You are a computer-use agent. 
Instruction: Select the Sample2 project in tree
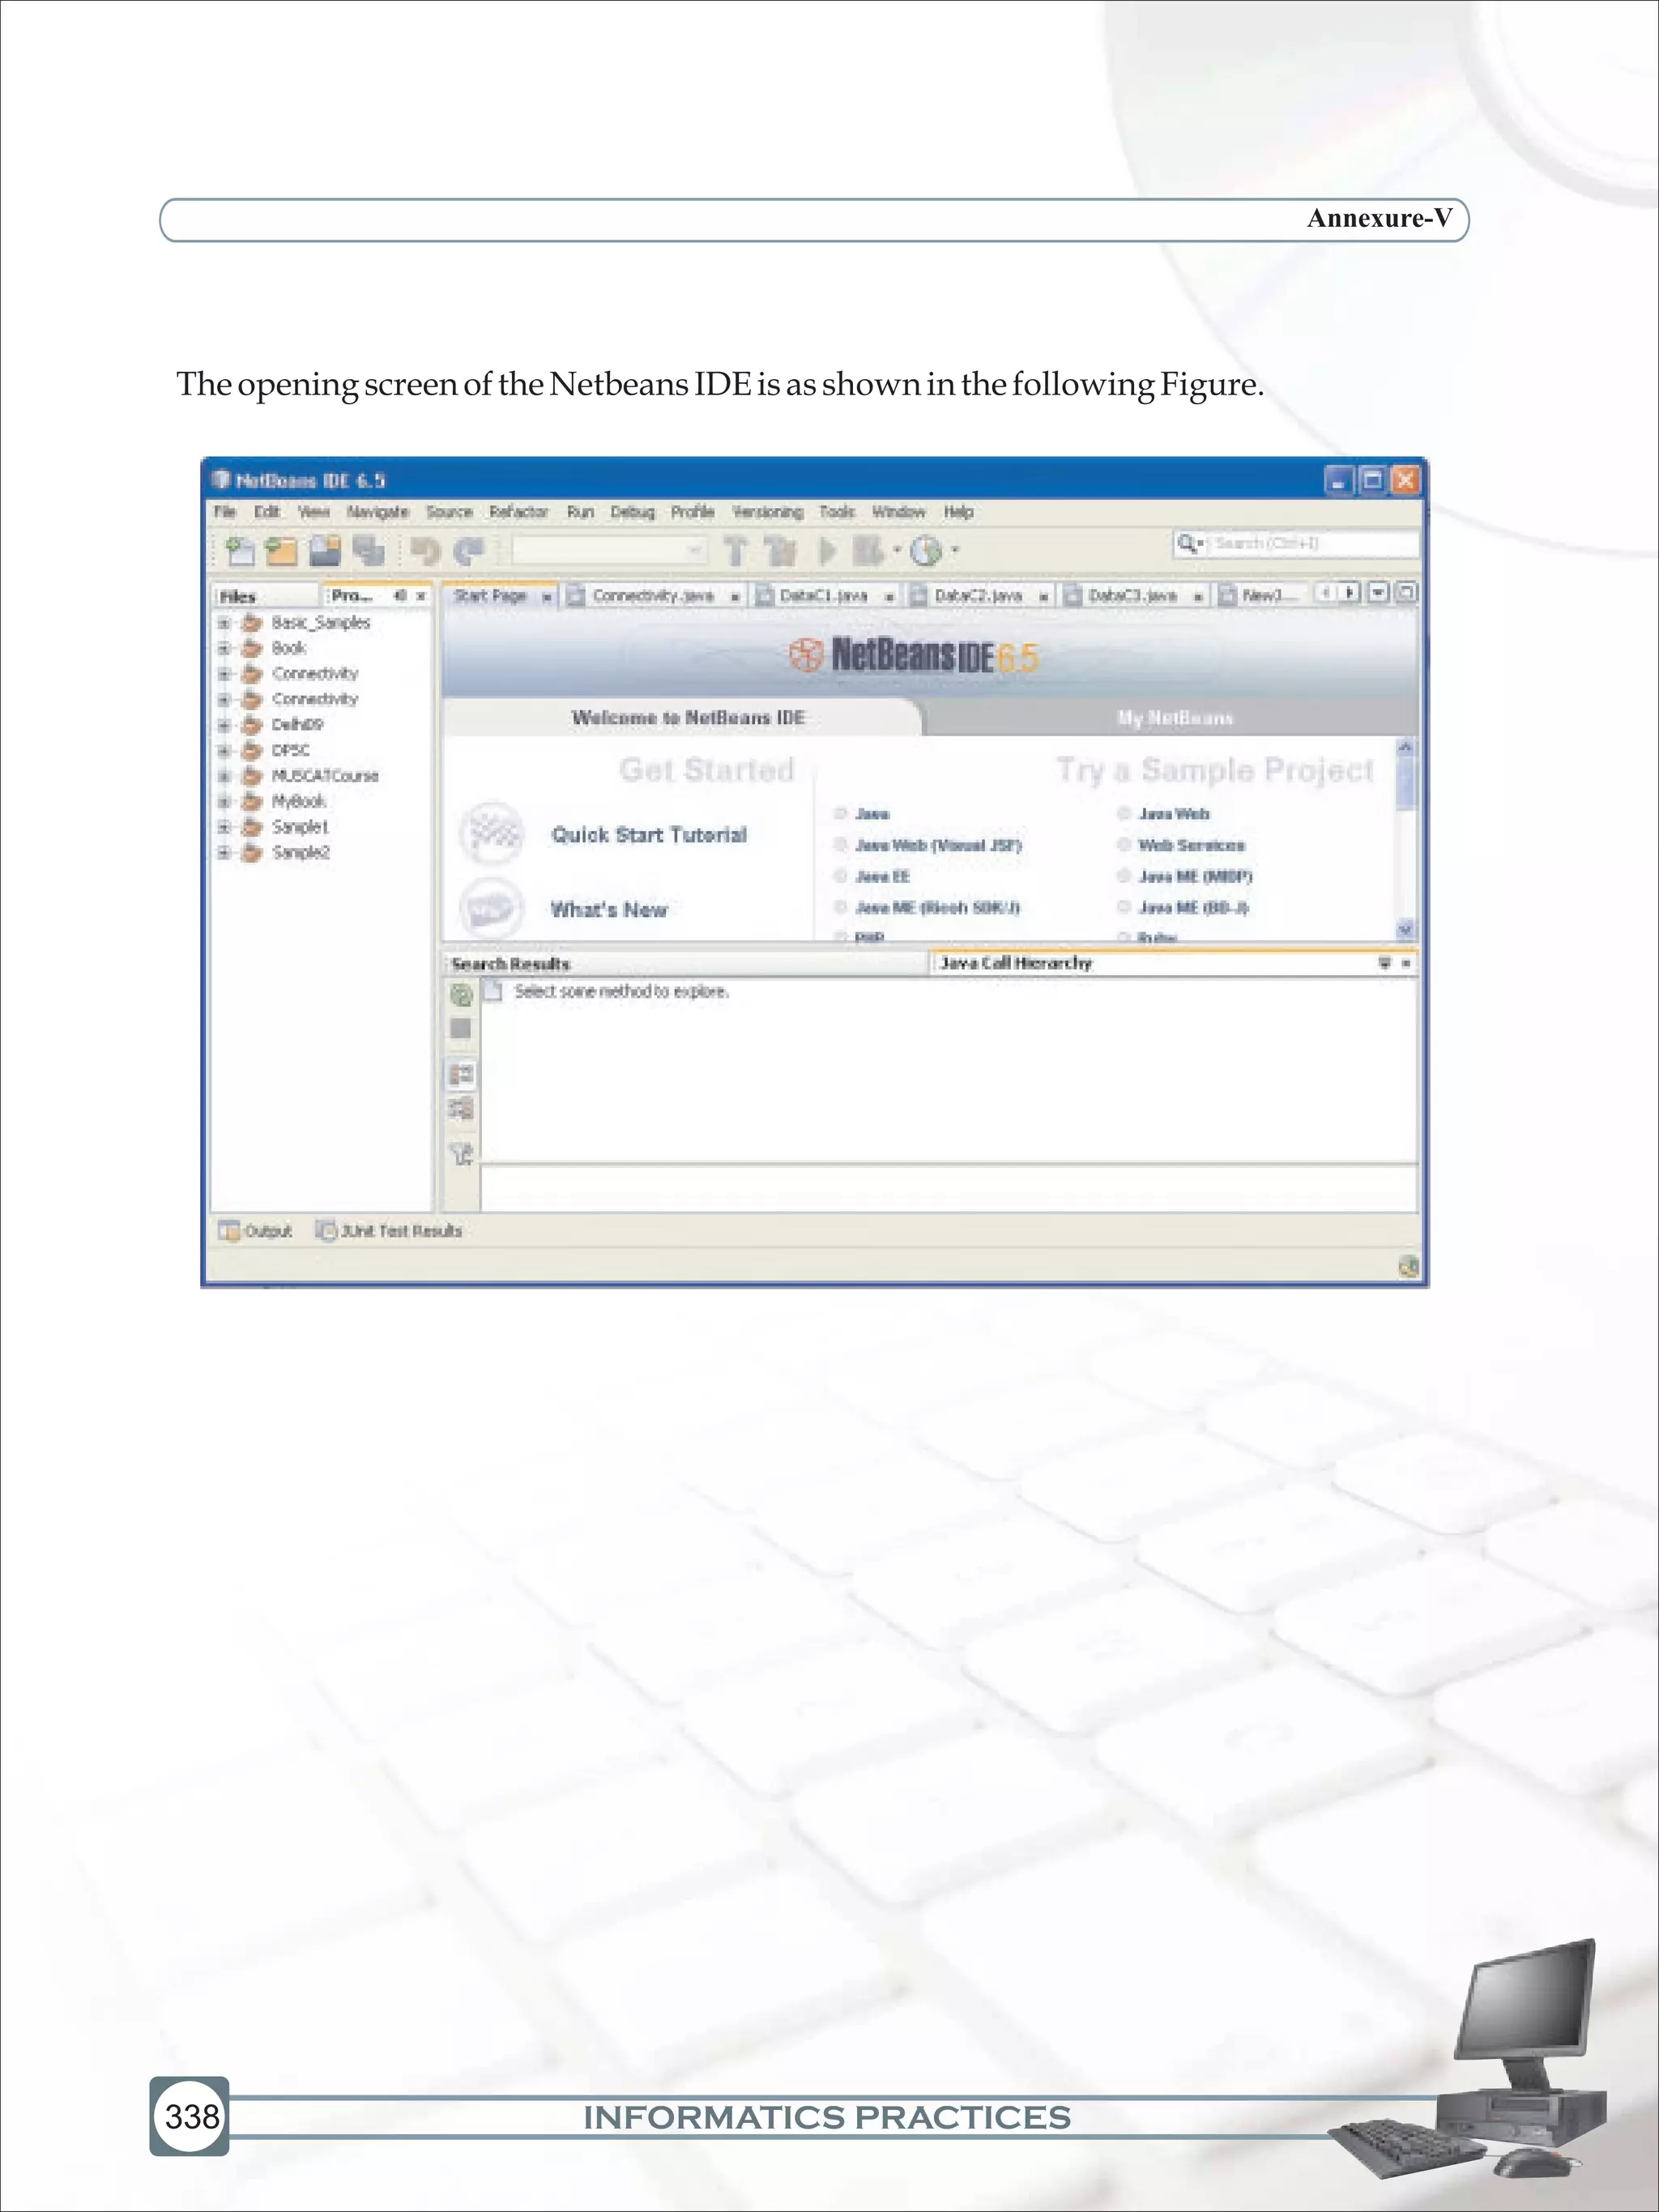300,853
